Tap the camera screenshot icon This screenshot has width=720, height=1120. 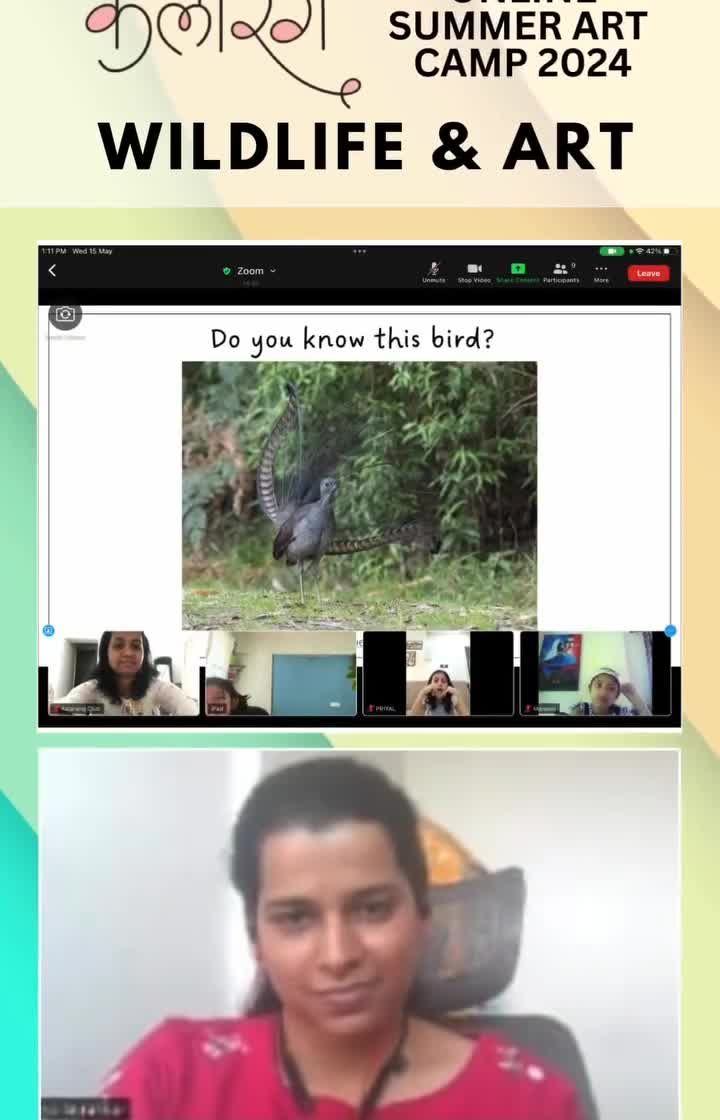point(65,315)
